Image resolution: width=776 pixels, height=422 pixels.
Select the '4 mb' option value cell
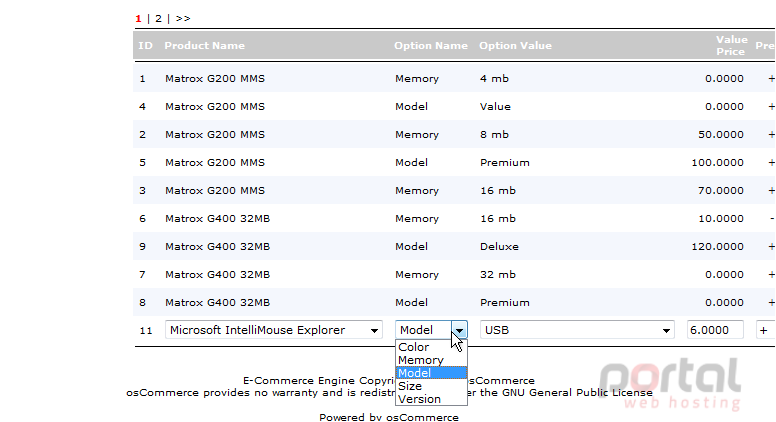(x=494, y=79)
